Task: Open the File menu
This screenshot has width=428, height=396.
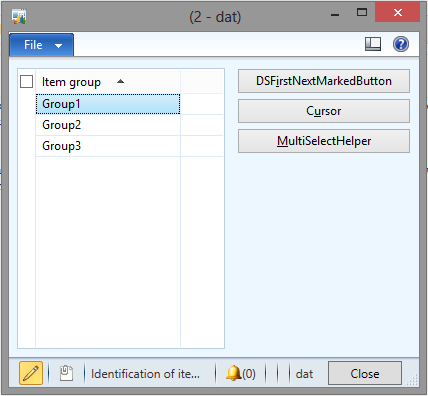Action: click(42, 45)
